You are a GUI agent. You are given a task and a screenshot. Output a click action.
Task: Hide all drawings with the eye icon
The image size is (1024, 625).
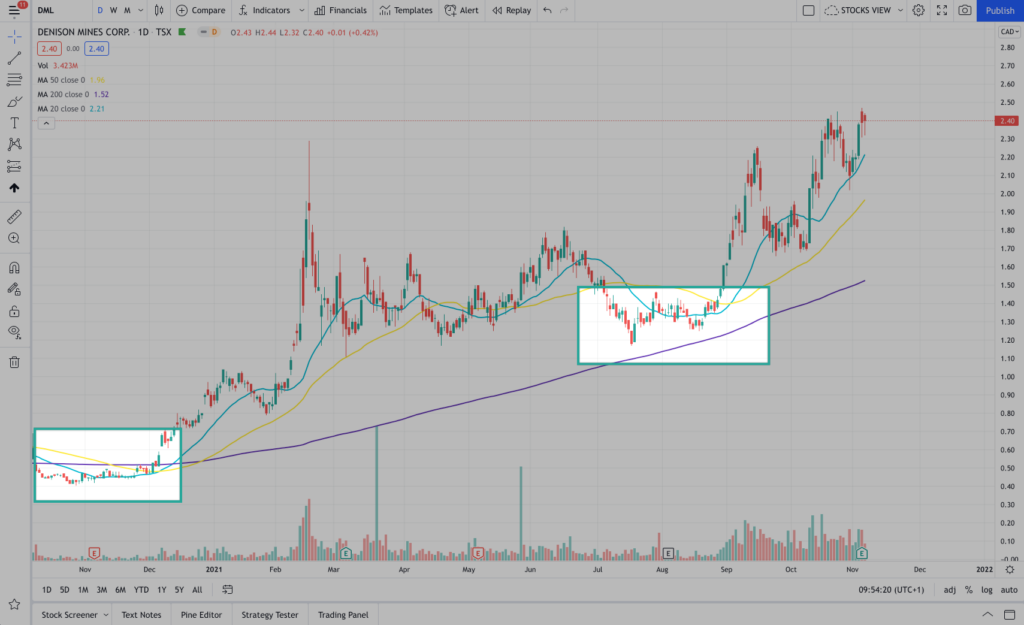pyautogui.click(x=14, y=331)
